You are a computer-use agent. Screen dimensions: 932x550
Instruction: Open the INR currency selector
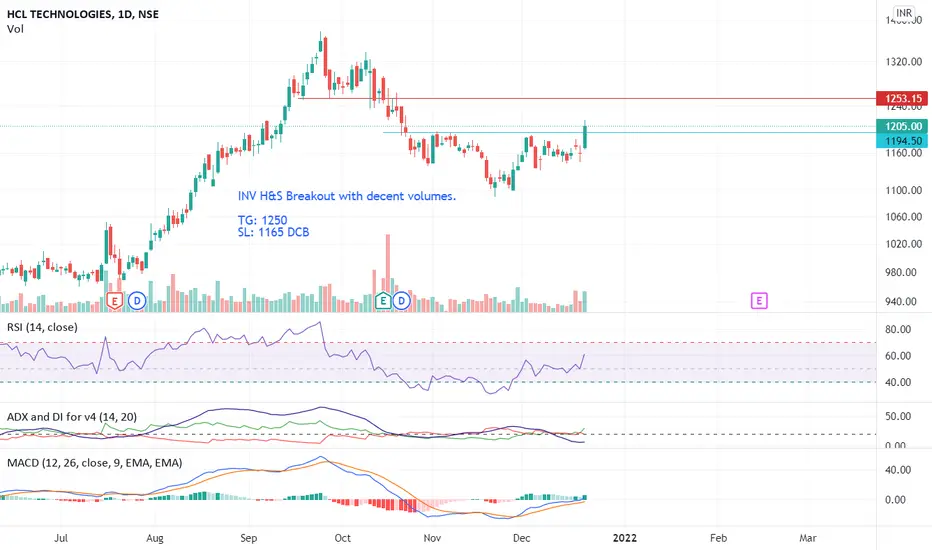coord(904,13)
